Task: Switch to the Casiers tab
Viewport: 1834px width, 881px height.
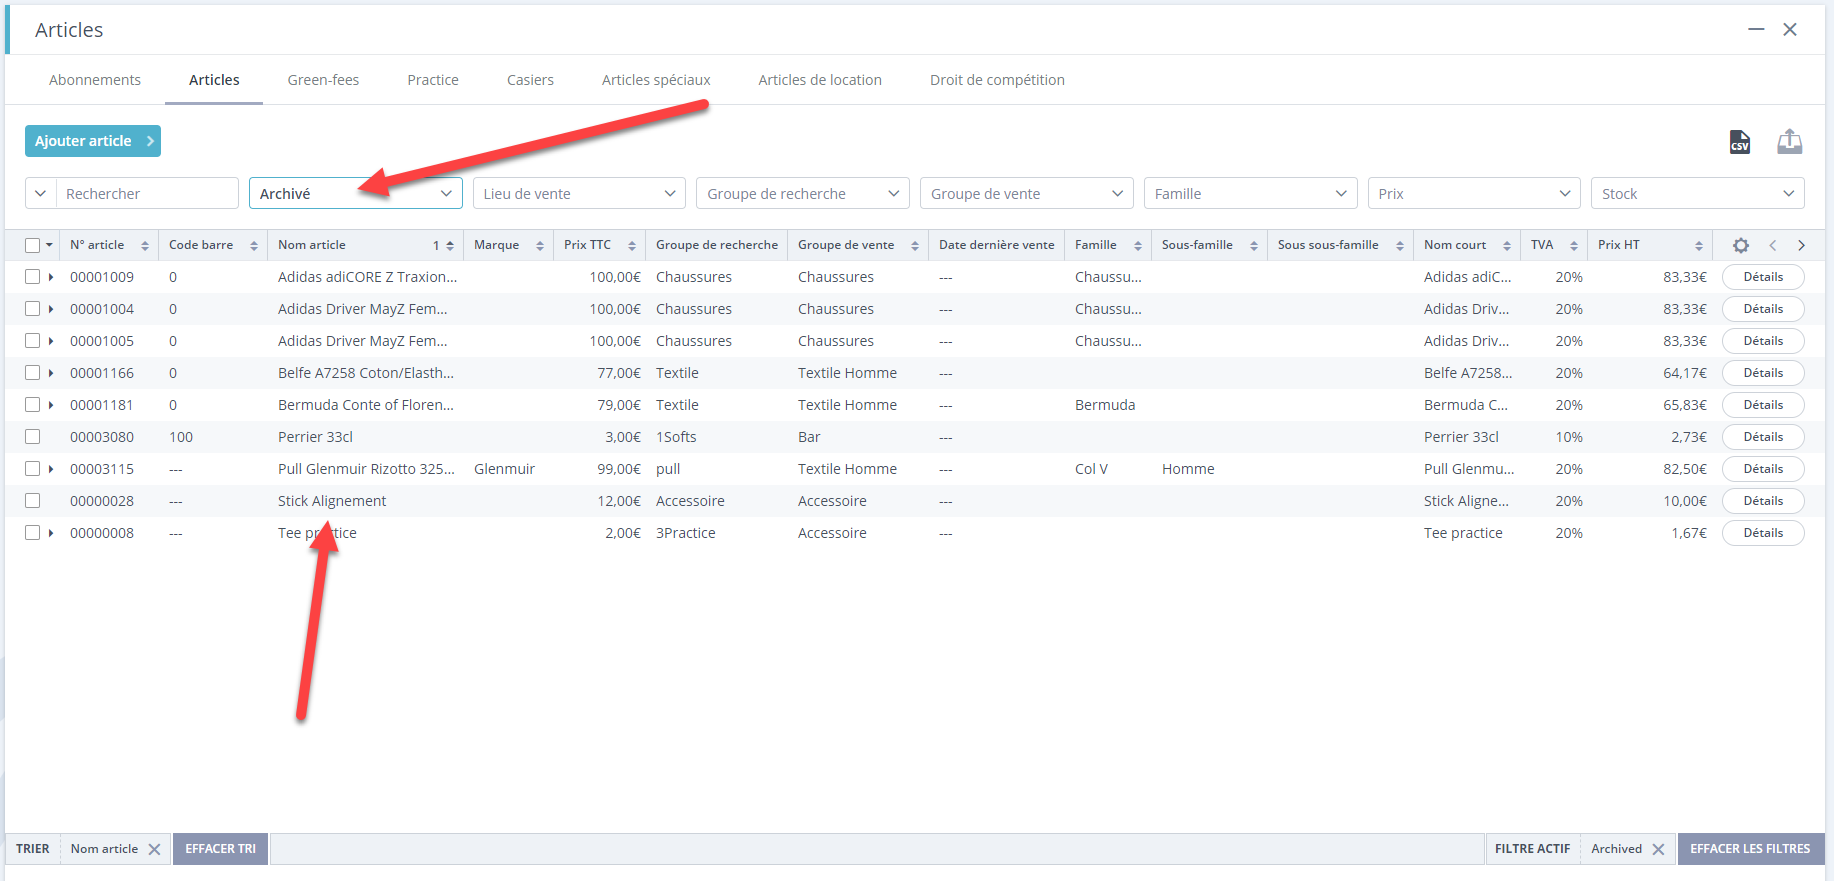Action: pyautogui.click(x=530, y=80)
